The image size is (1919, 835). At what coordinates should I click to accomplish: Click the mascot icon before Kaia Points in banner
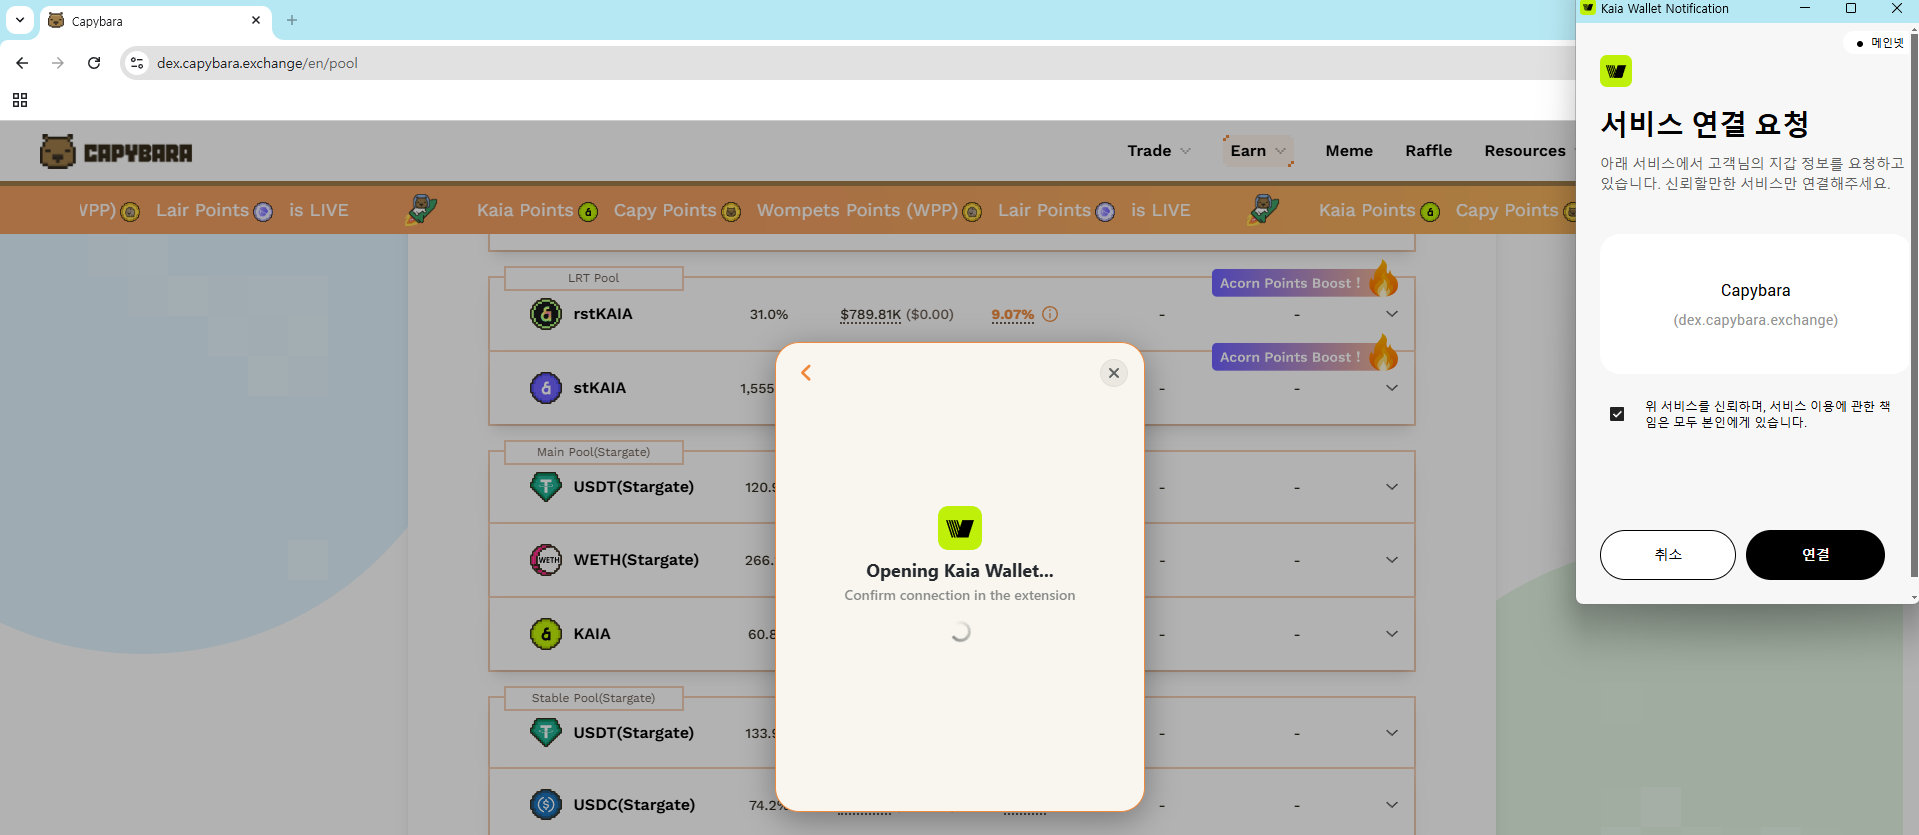[421, 209]
